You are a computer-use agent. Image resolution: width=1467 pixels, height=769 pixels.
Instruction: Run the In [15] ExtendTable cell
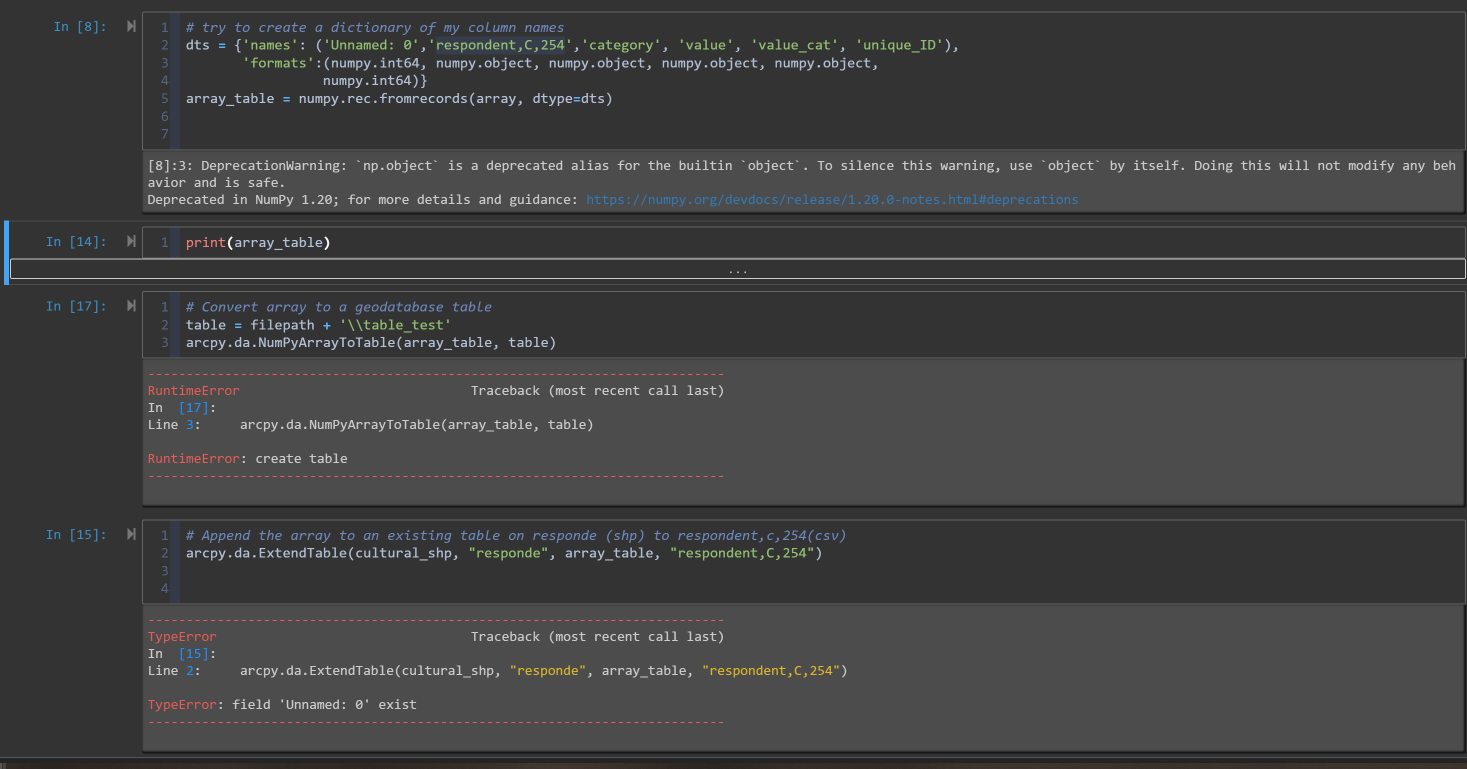pyautogui.click(x=131, y=535)
